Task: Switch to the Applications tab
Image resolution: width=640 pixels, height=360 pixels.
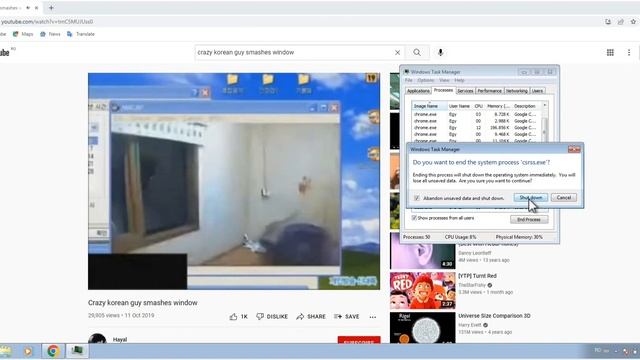Action: coord(418,91)
